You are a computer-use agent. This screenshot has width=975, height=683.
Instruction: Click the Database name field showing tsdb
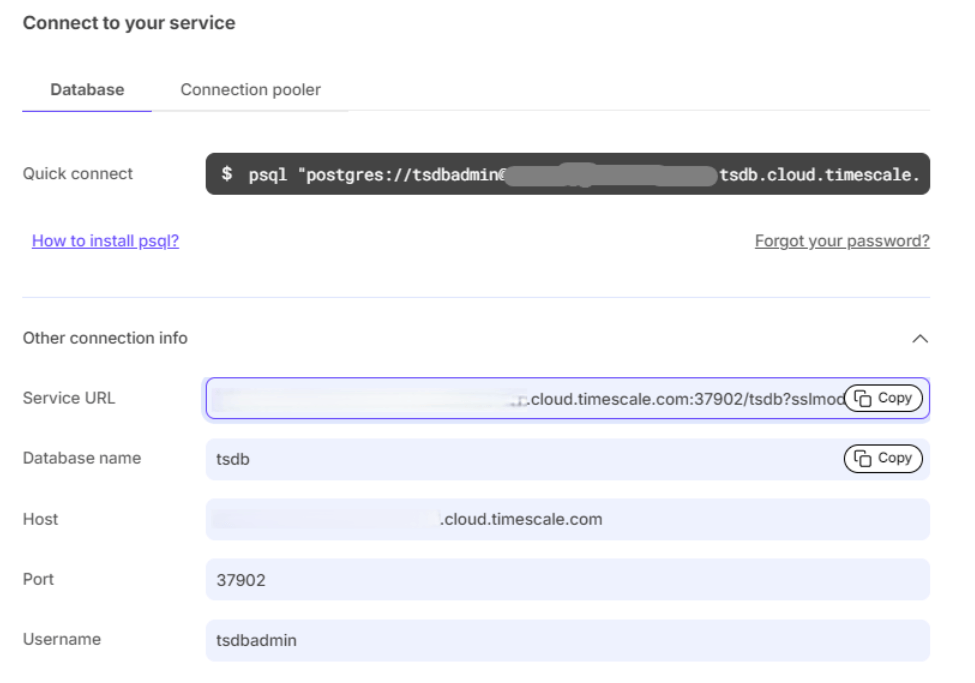click(x=520, y=459)
